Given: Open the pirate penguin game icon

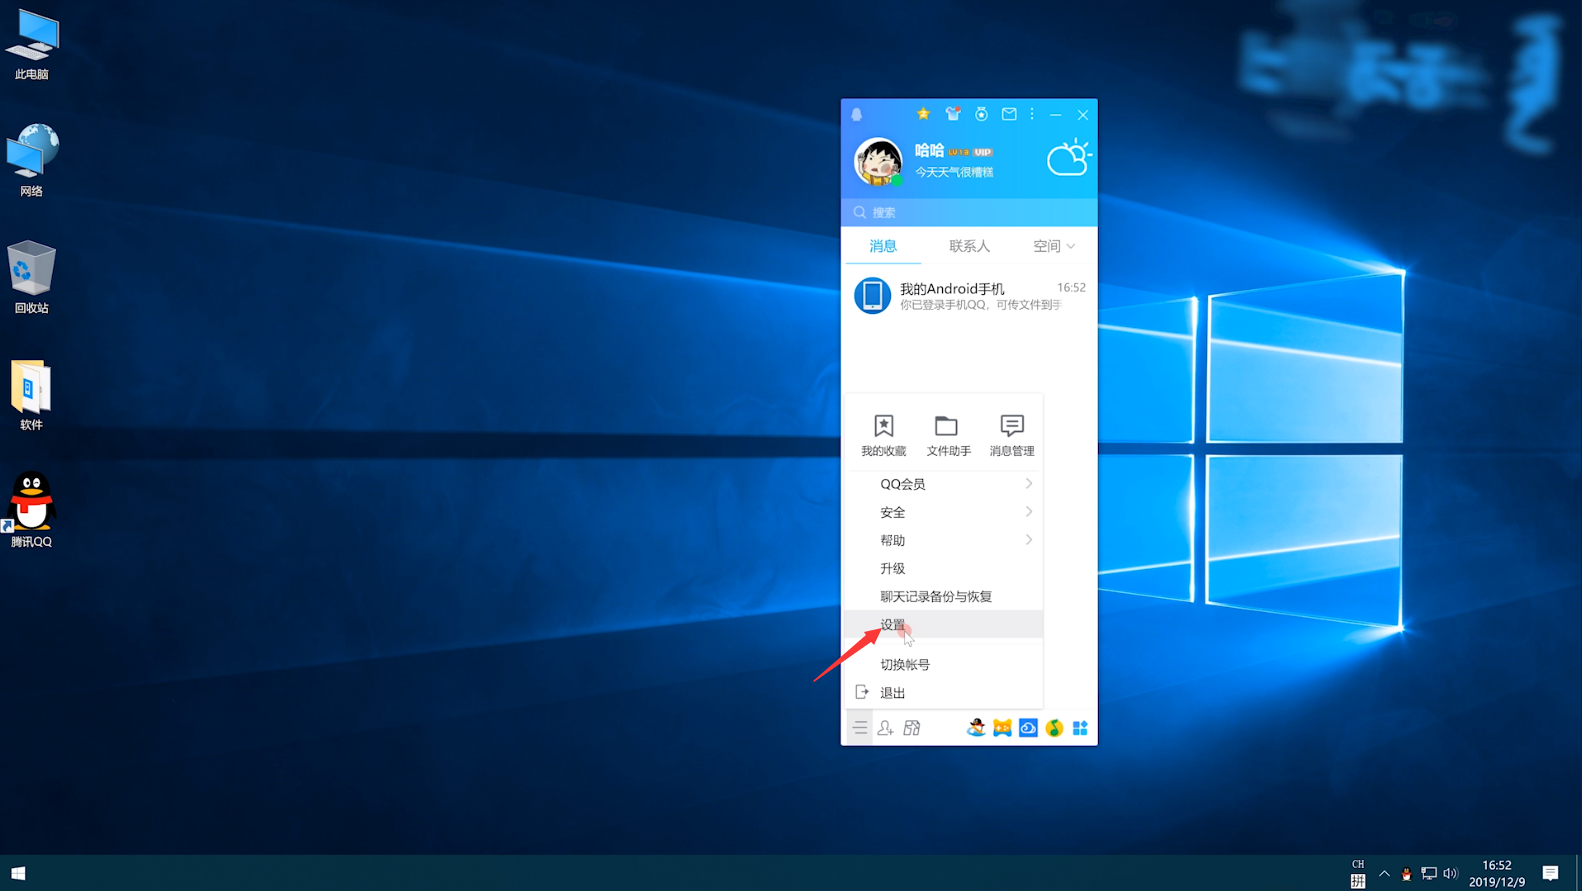Looking at the screenshot, I should (976, 728).
